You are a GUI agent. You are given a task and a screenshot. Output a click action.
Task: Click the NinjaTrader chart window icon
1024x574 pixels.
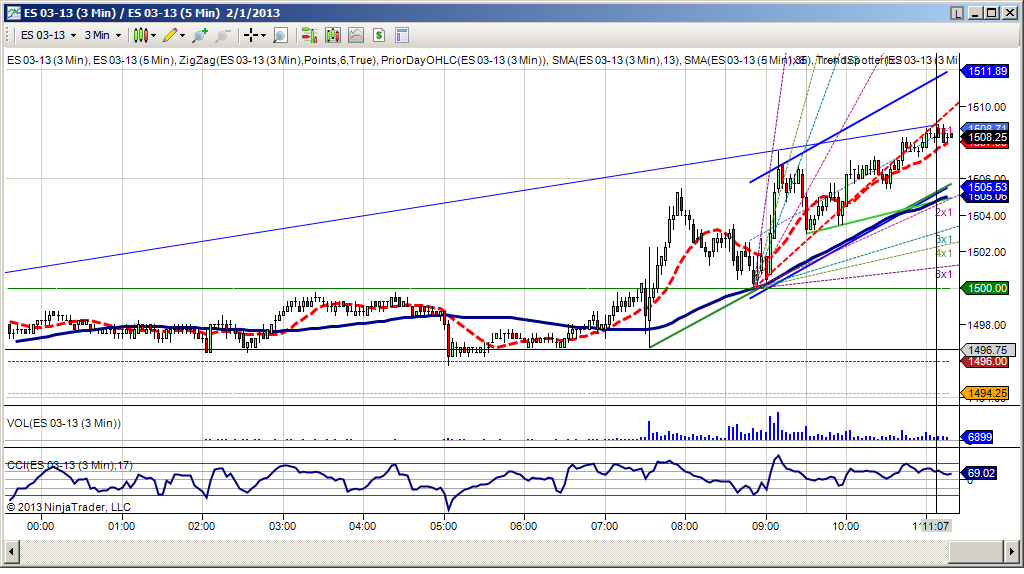(x=13, y=12)
